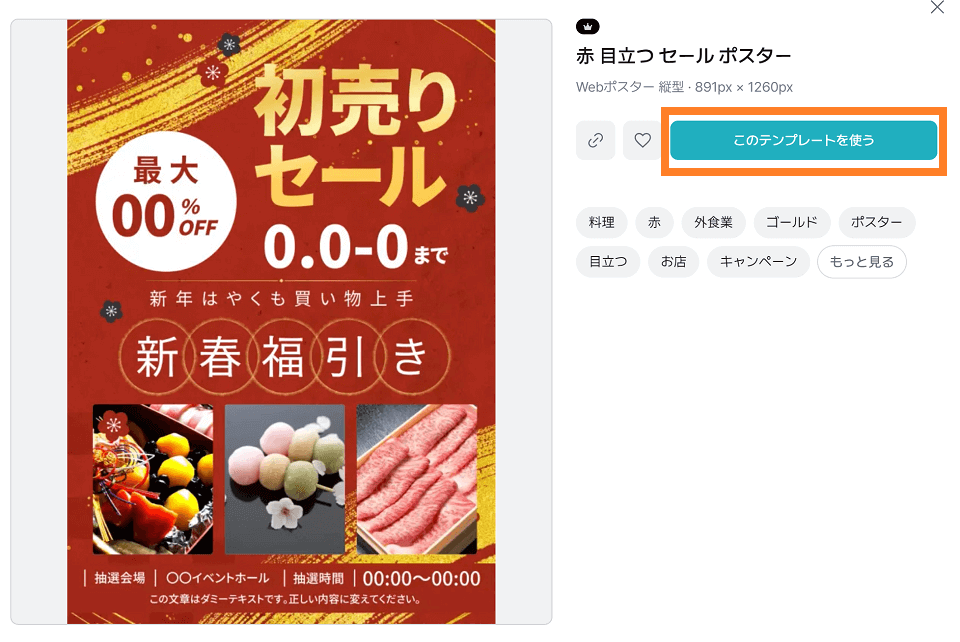Screen dimensions: 960x642
Task: Expand tags with もっと見る
Action: point(862,262)
